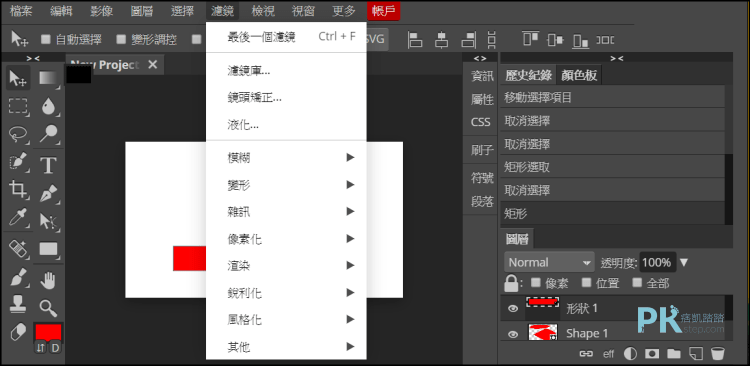Align right edges in options bar
The image size is (750, 366).
[x=468, y=39]
